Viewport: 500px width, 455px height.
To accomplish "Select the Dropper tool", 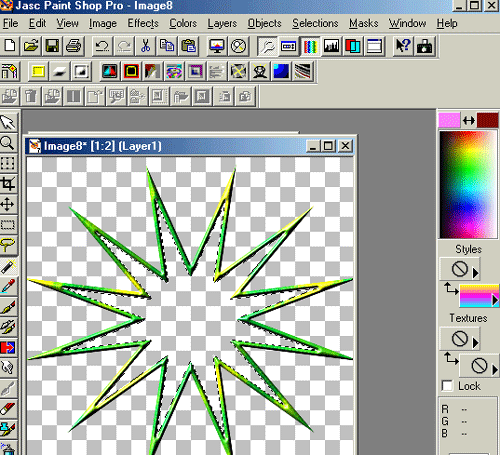I will click(x=8, y=286).
